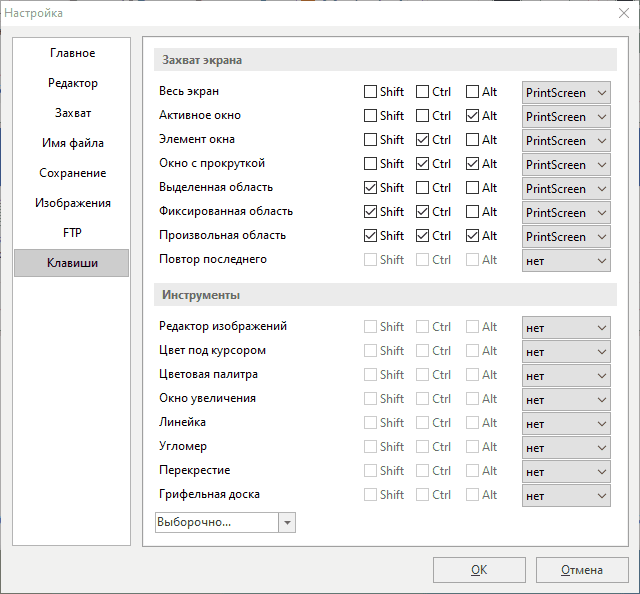
Task: Open key dropdown for Окно увеличения
Action: tap(566, 400)
